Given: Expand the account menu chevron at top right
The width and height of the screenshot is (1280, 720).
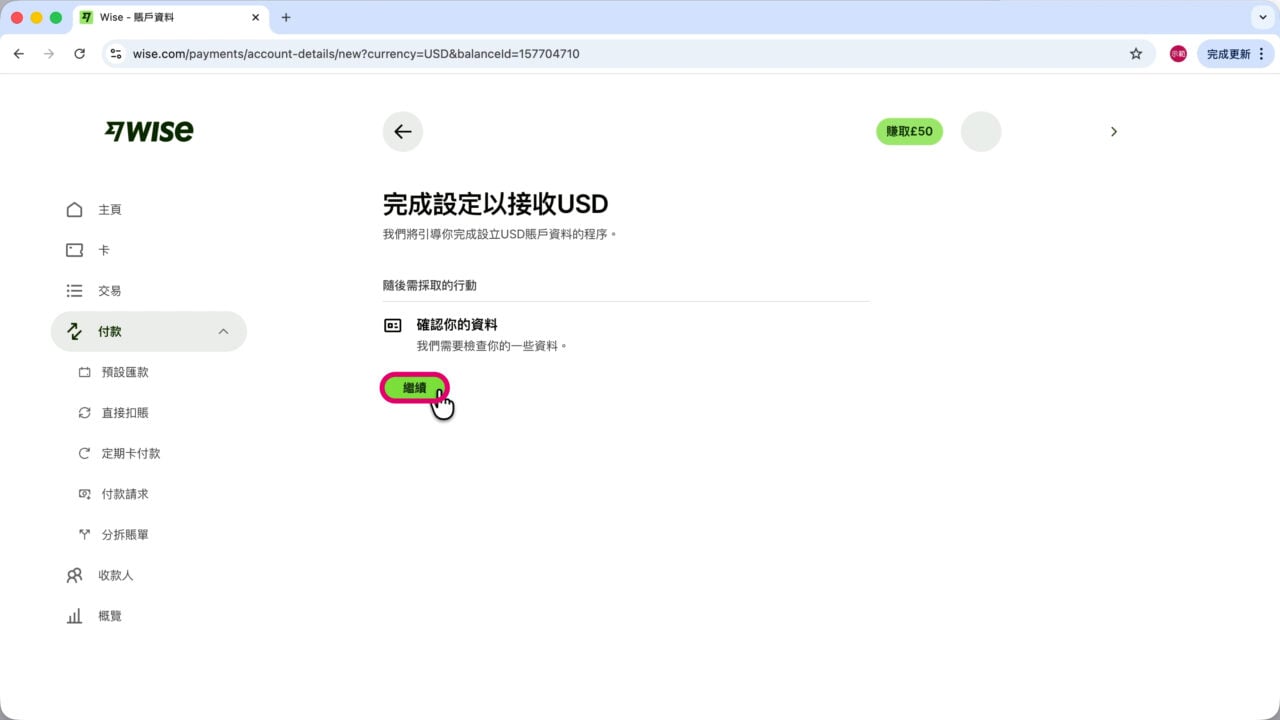Looking at the screenshot, I should (1114, 132).
